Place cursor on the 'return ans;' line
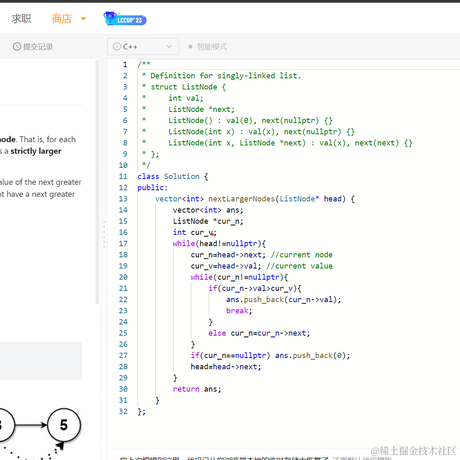This screenshot has height=460, width=460. [x=197, y=389]
